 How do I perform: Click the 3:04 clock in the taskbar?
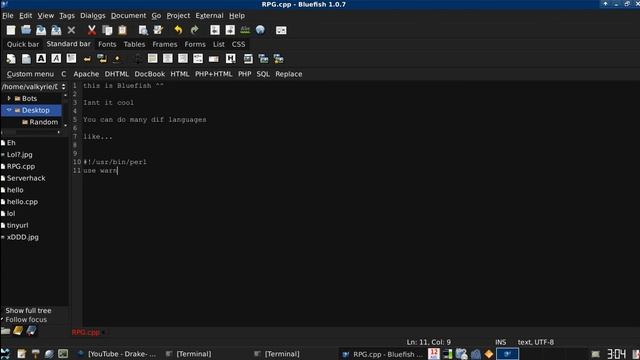coord(616,354)
